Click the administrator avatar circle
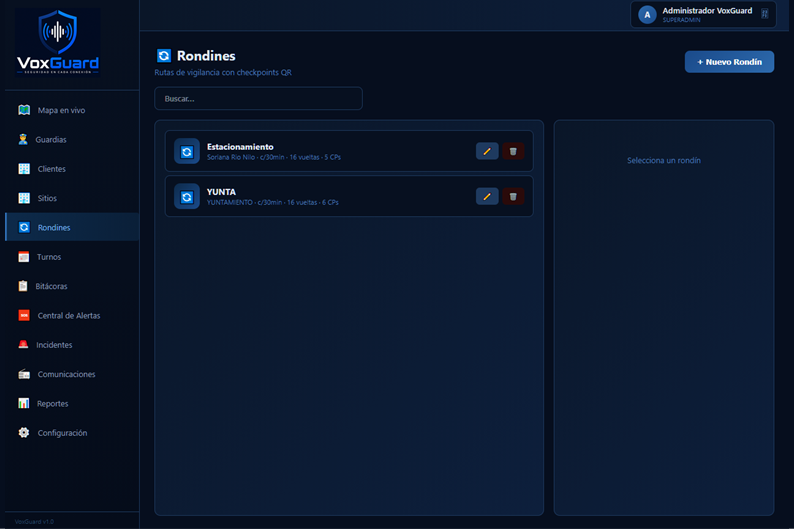 (x=647, y=15)
